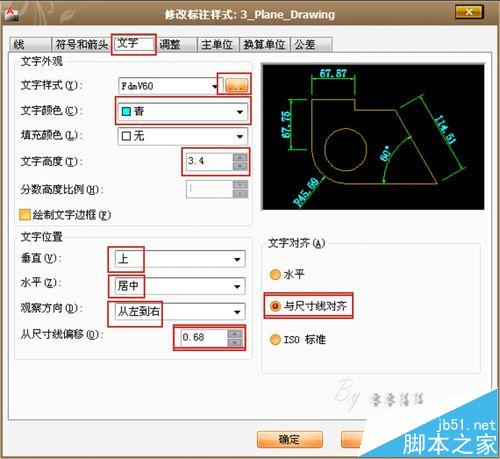Click the text style browse (...) button
The width and height of the screenshot is (500, 459).
pyautogui.click(x=237, y=85)
